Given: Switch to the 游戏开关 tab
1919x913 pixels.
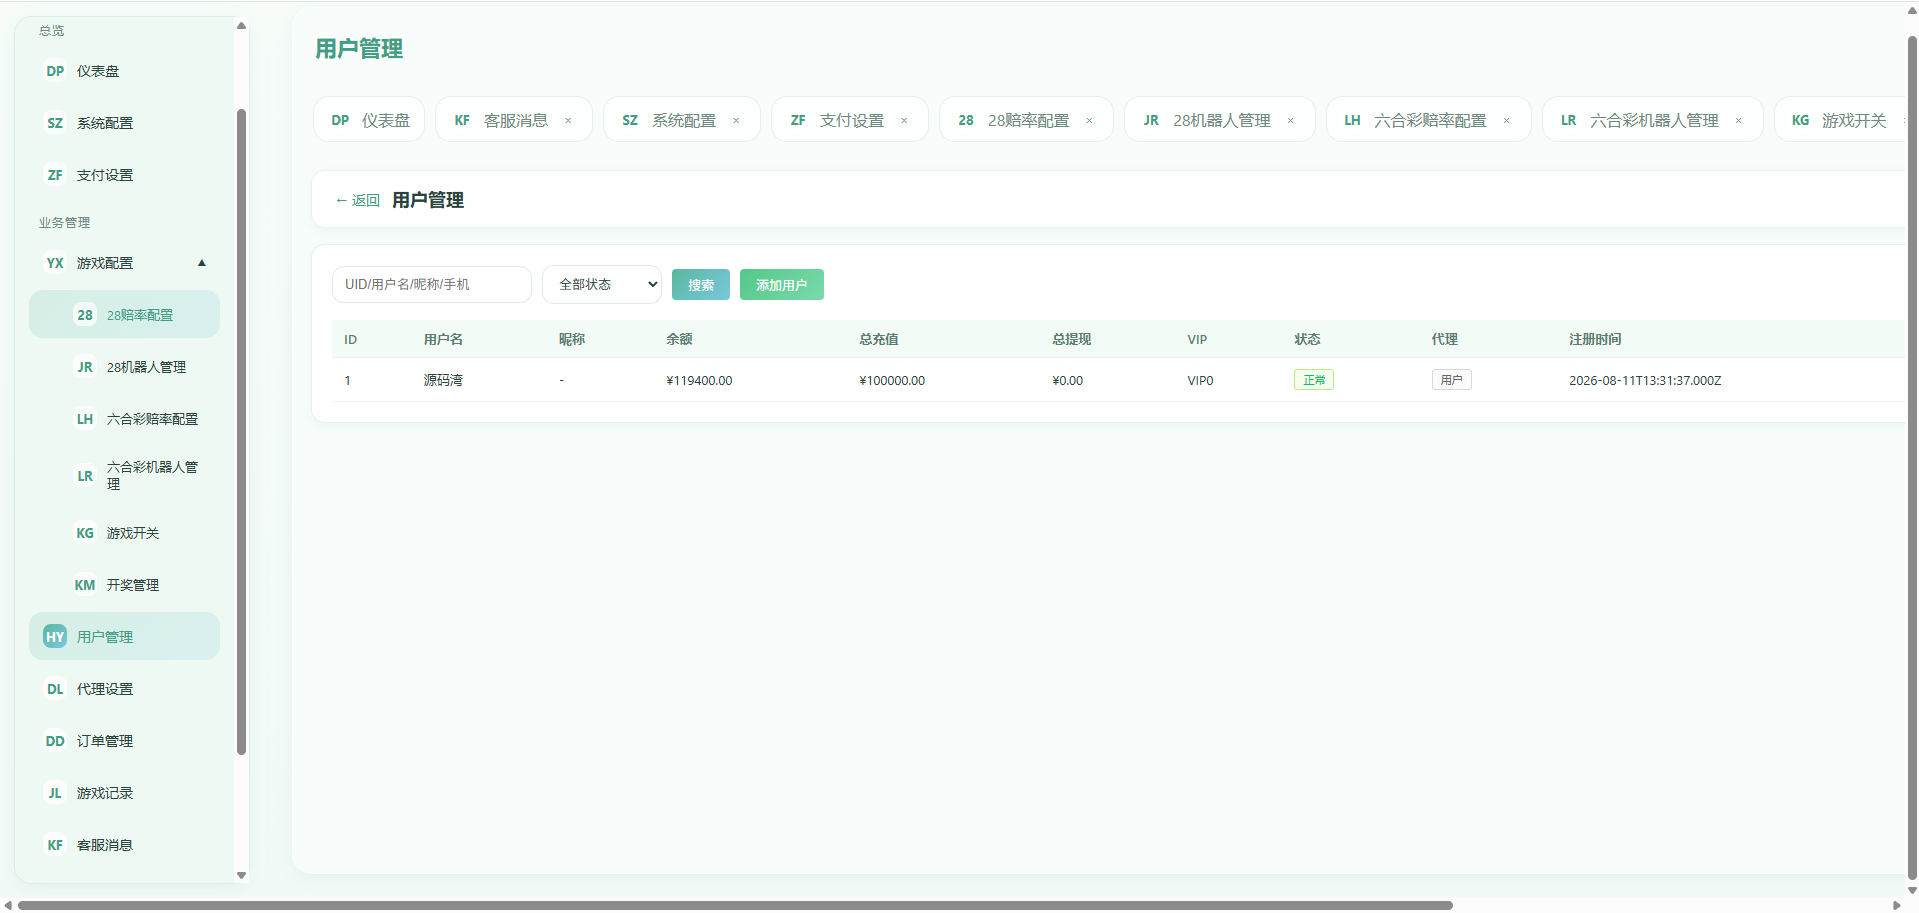Looking at the screenshot, I should coord(1840,120).
